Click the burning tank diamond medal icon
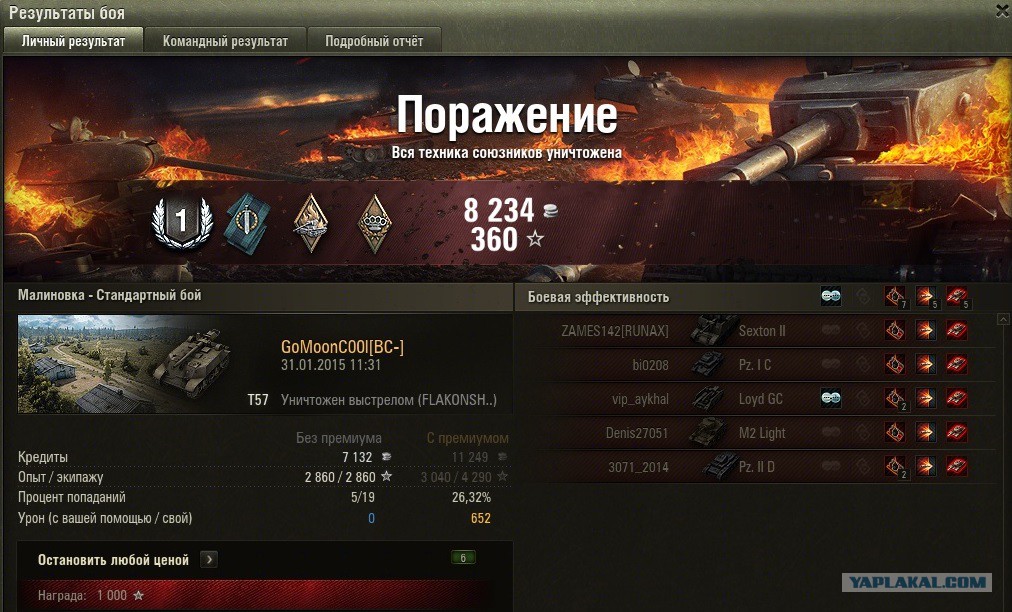The image size is (1012, 612). (x=310, y=223)
